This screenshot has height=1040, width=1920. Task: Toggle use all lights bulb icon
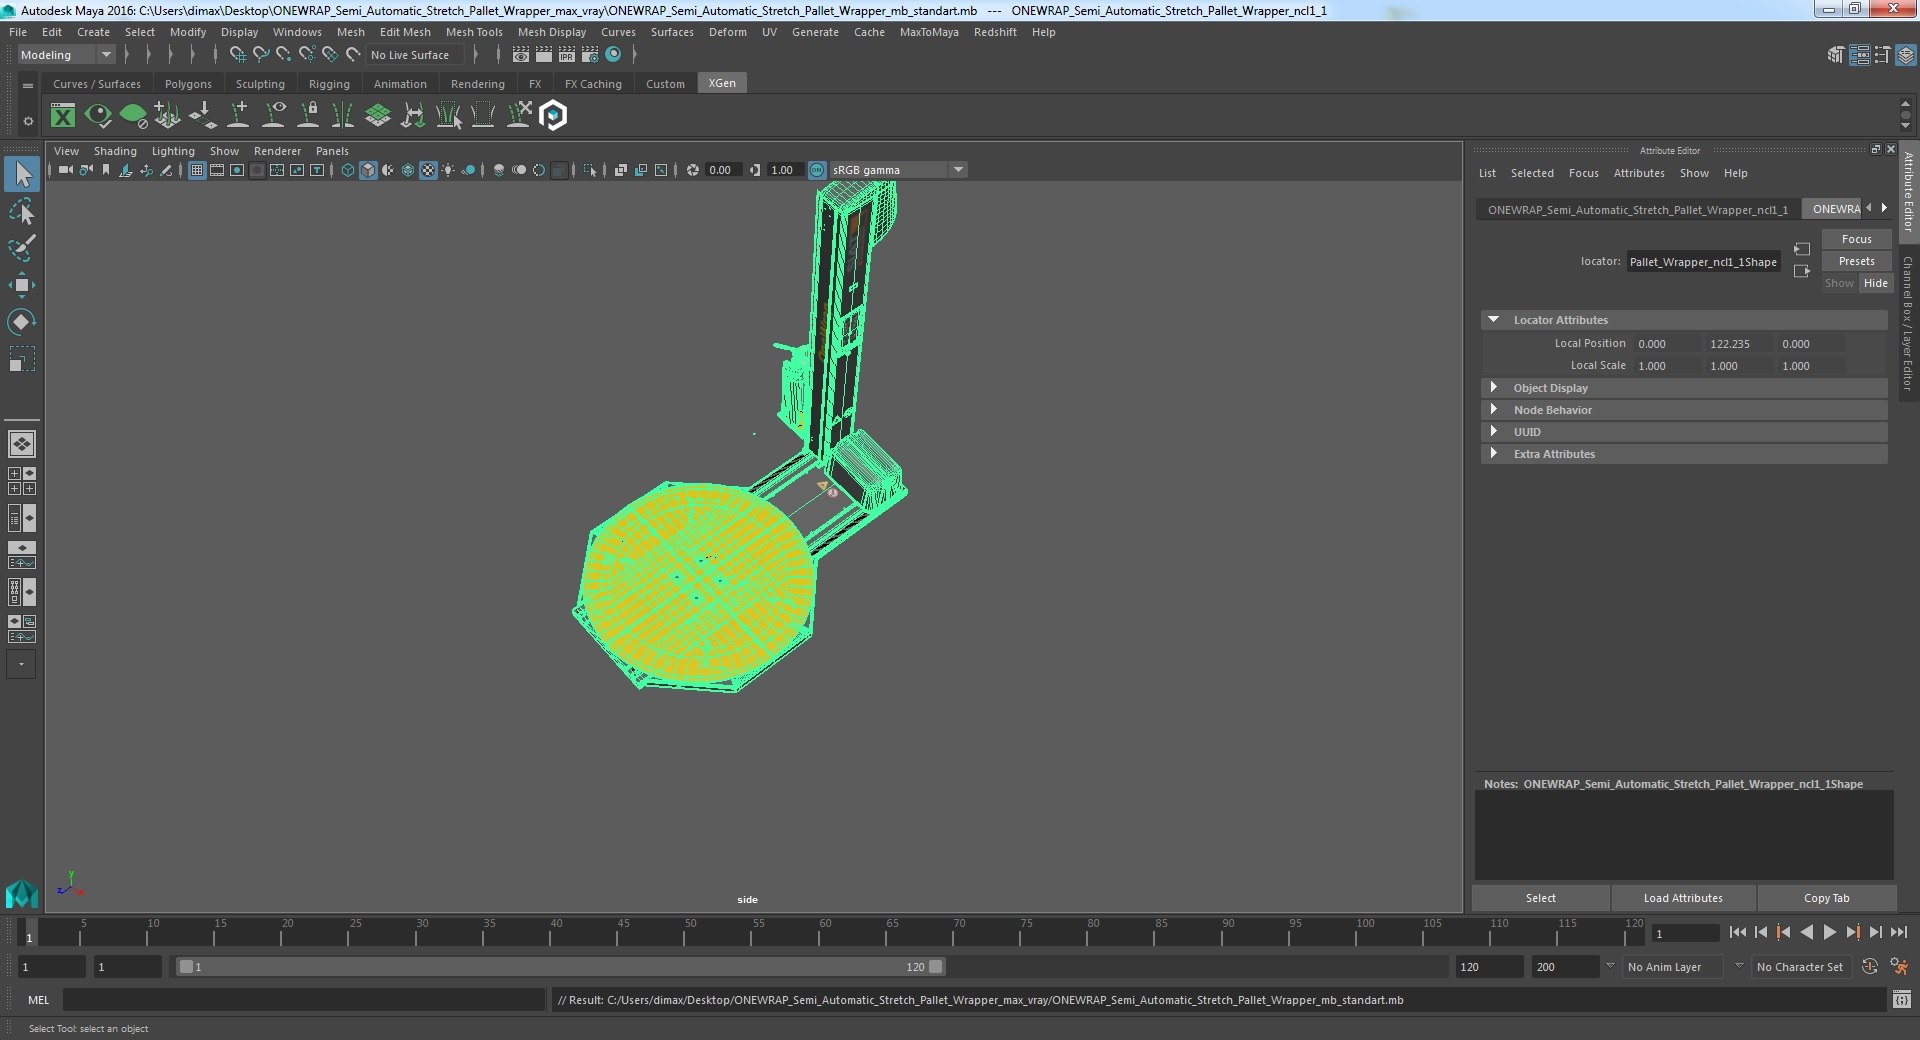click(x=448, y=170)
